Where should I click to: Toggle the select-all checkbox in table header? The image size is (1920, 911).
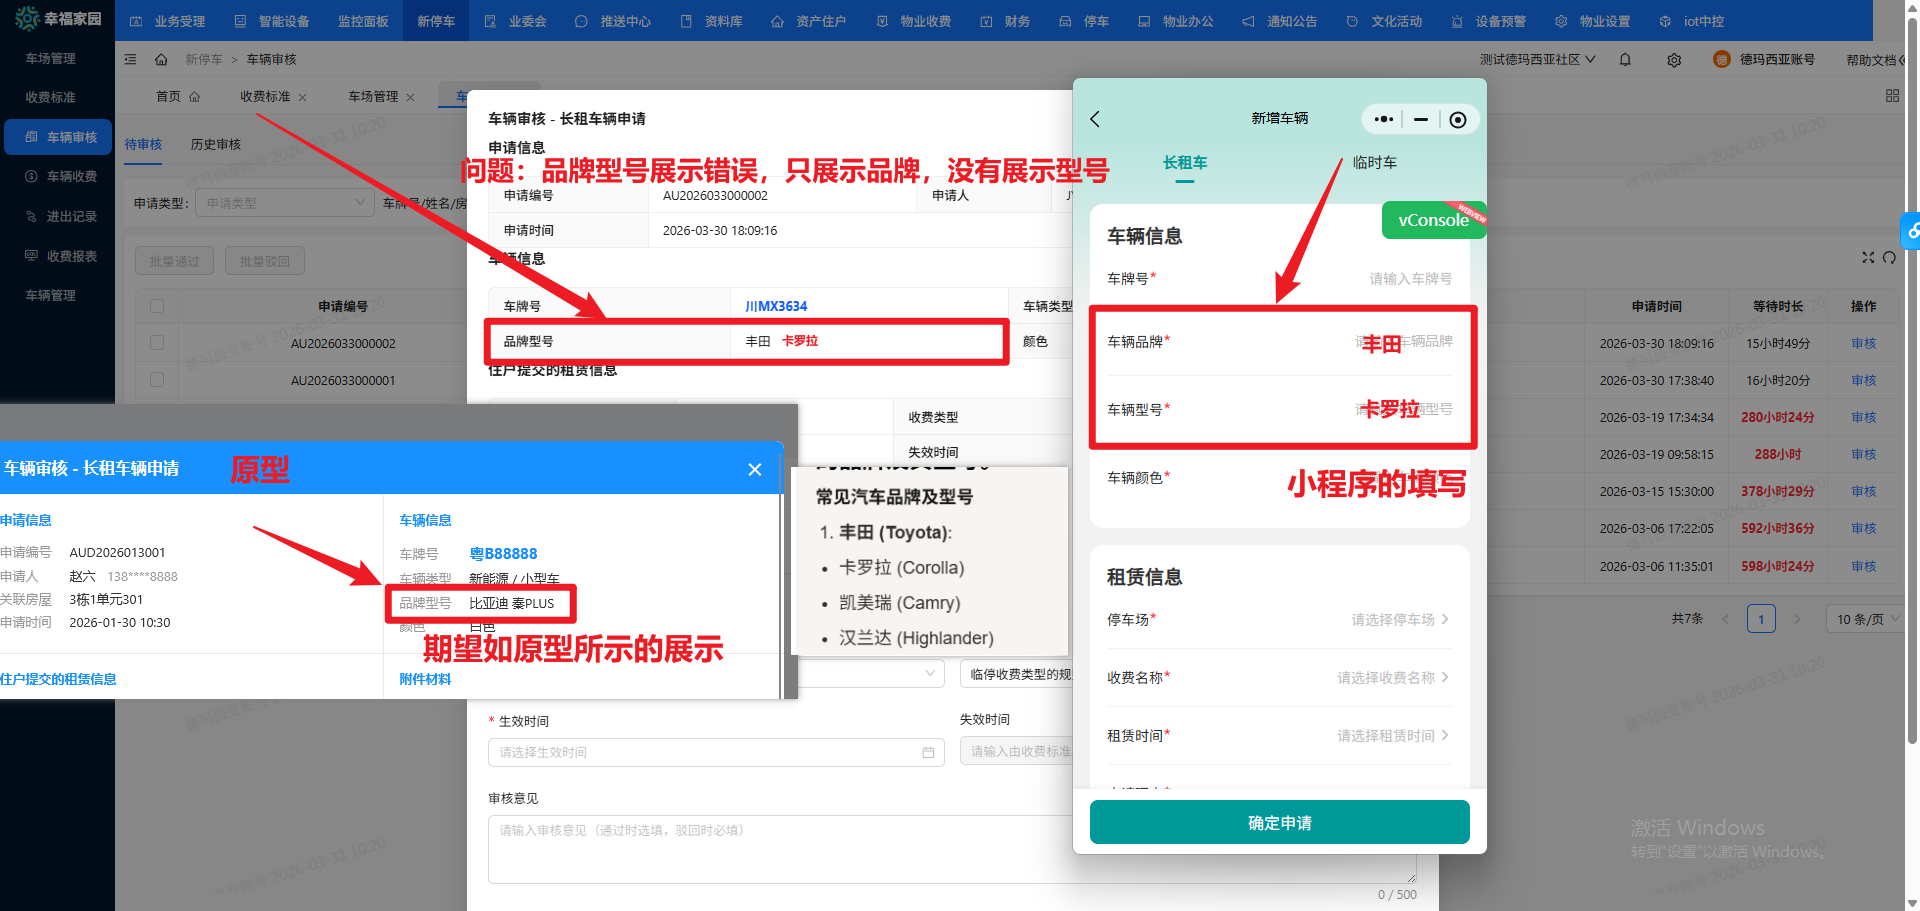(x=157, y=306)
